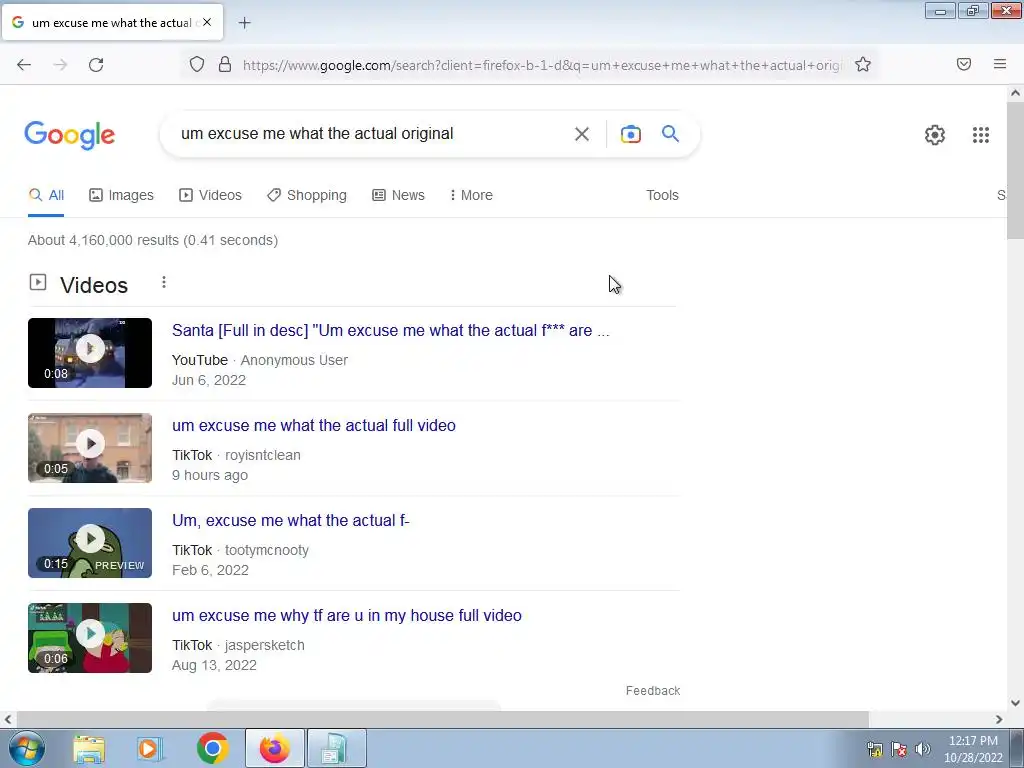Switch to the Shopping results tab
Image resolution: width=1024 pixels, height=768 pixels.
pos(307,195)
